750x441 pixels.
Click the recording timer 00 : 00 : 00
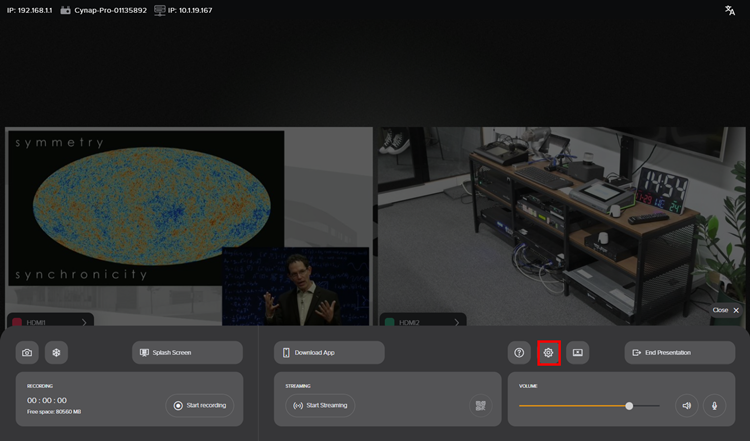(x=47, y=400)
